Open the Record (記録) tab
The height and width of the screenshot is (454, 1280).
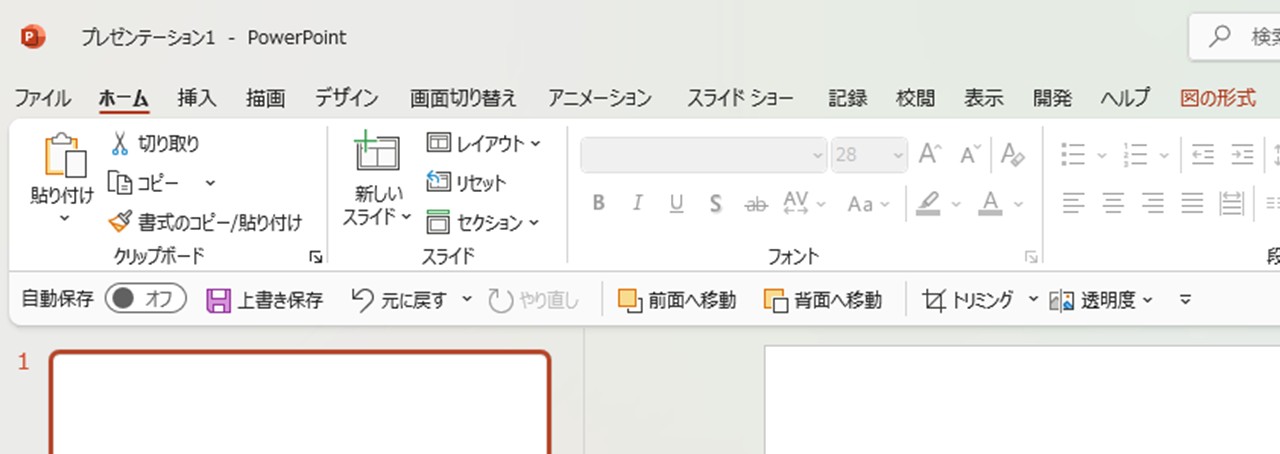coord(848,97)
